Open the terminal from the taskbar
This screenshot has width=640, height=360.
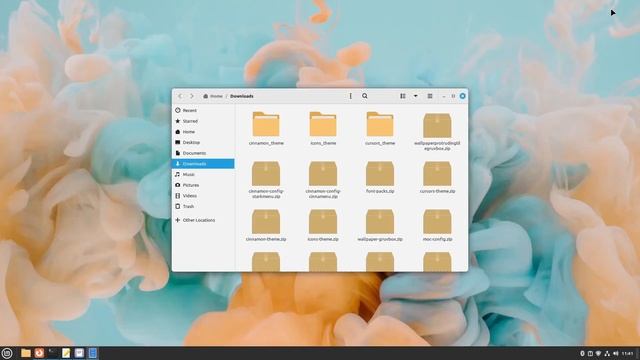click(53, 353)
